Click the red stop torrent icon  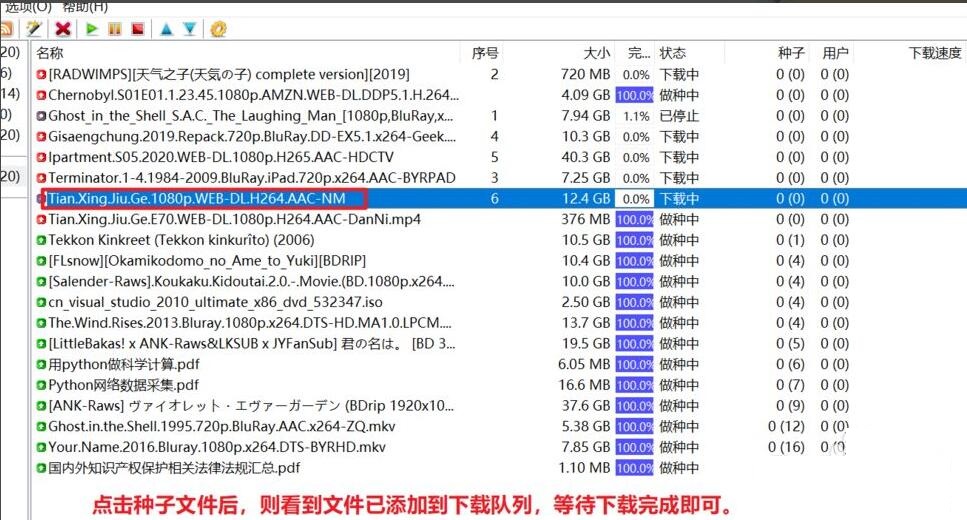[138, 28]
